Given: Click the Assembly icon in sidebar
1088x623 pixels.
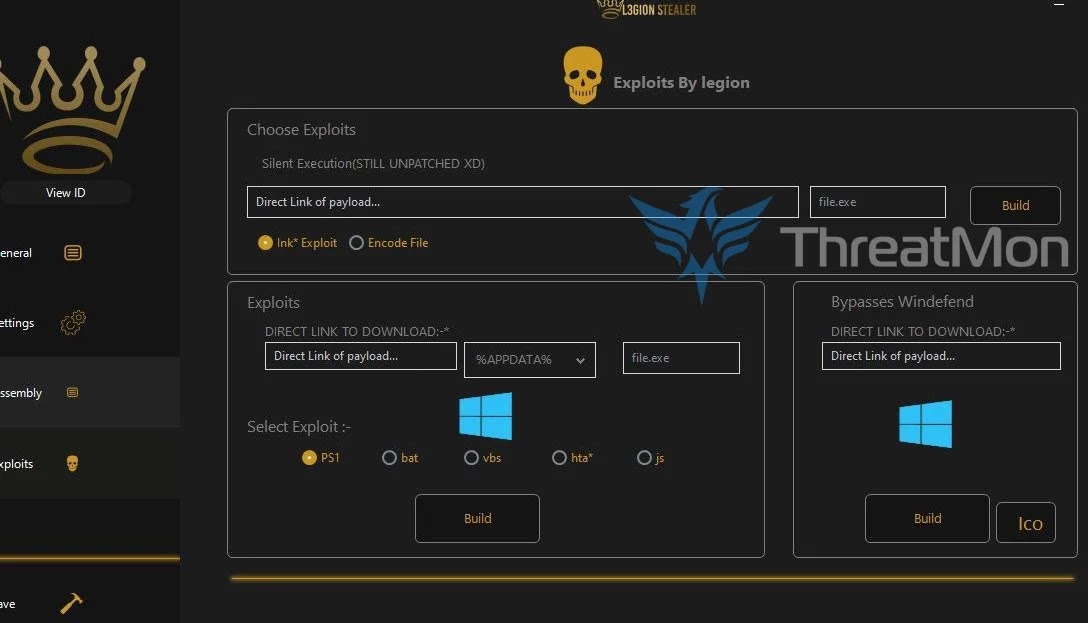Looking at the screenshot, I should [72, 393].
